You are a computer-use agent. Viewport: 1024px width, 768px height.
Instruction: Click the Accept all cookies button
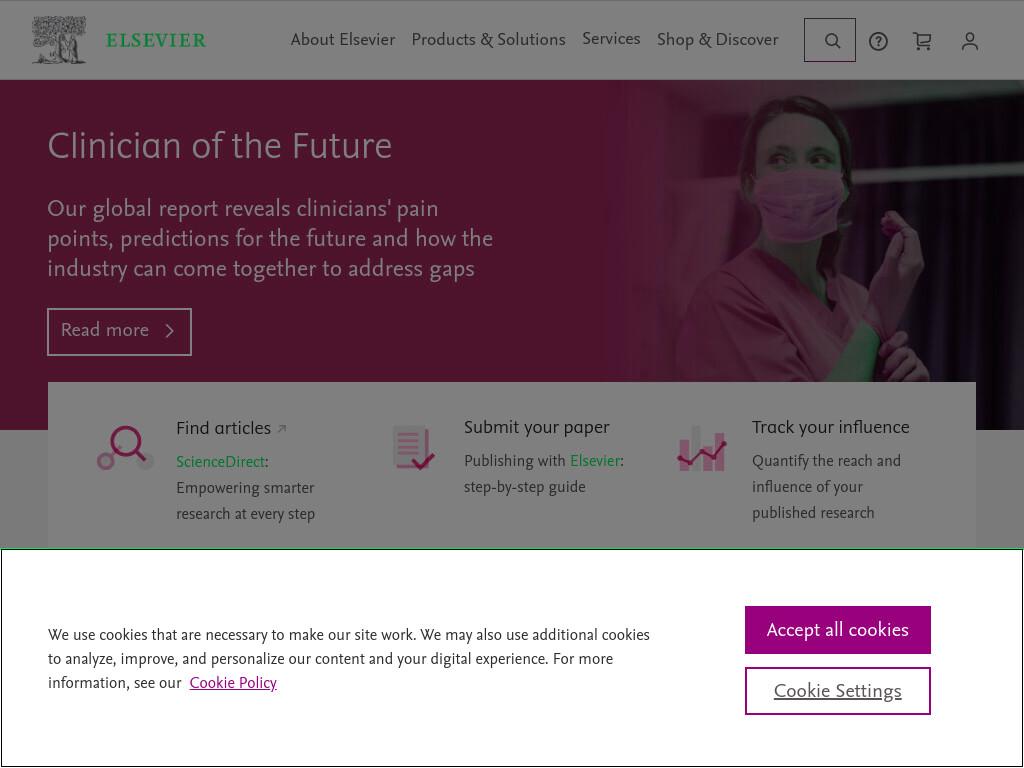coord(837,630)
